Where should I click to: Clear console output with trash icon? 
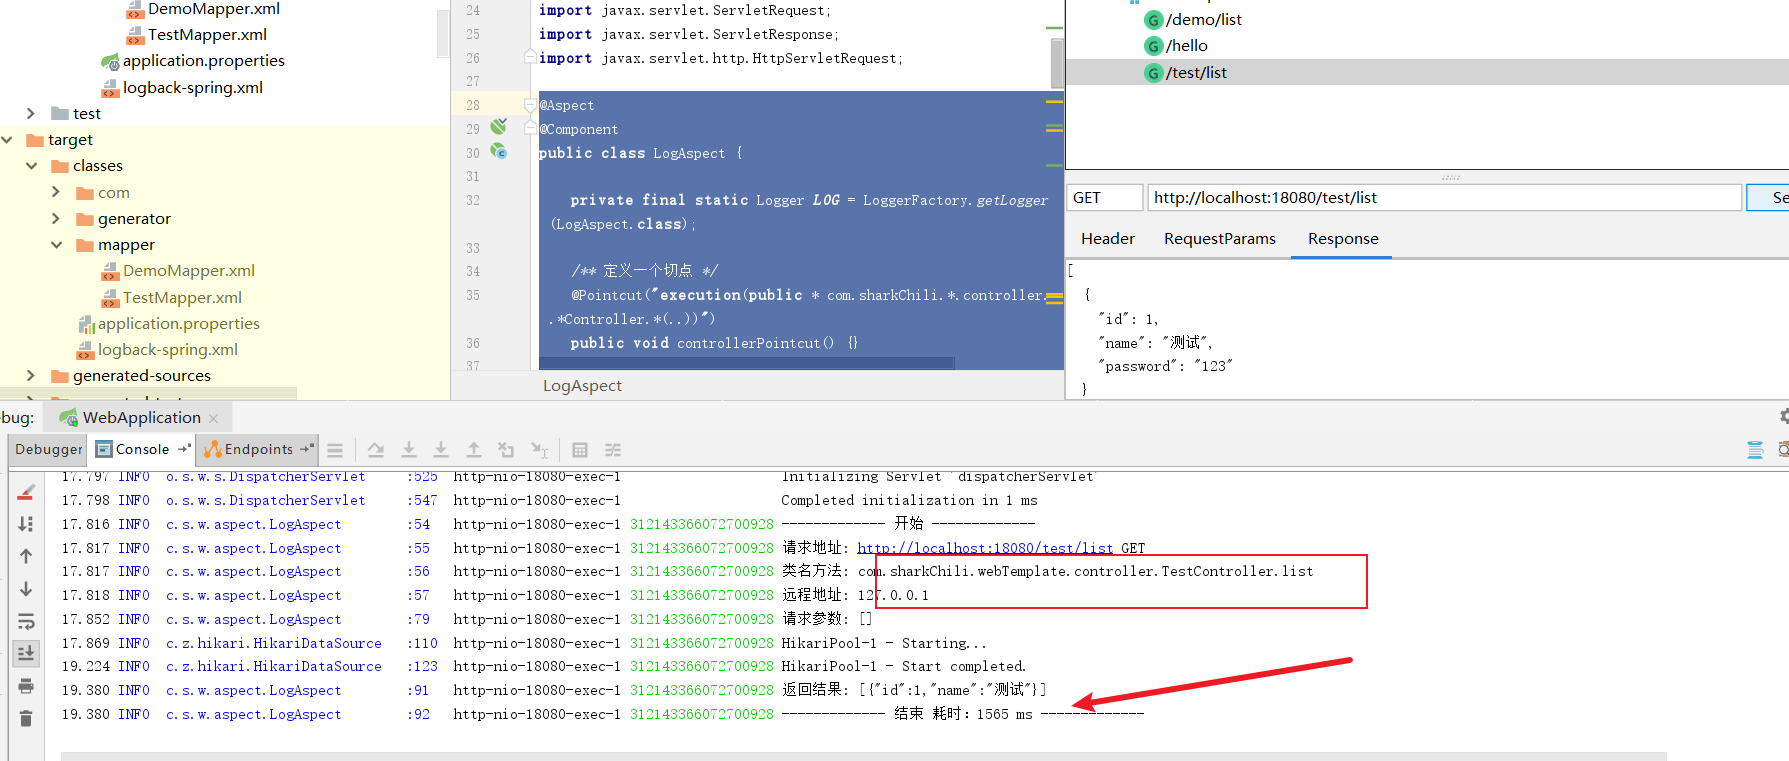pos(26,718)
